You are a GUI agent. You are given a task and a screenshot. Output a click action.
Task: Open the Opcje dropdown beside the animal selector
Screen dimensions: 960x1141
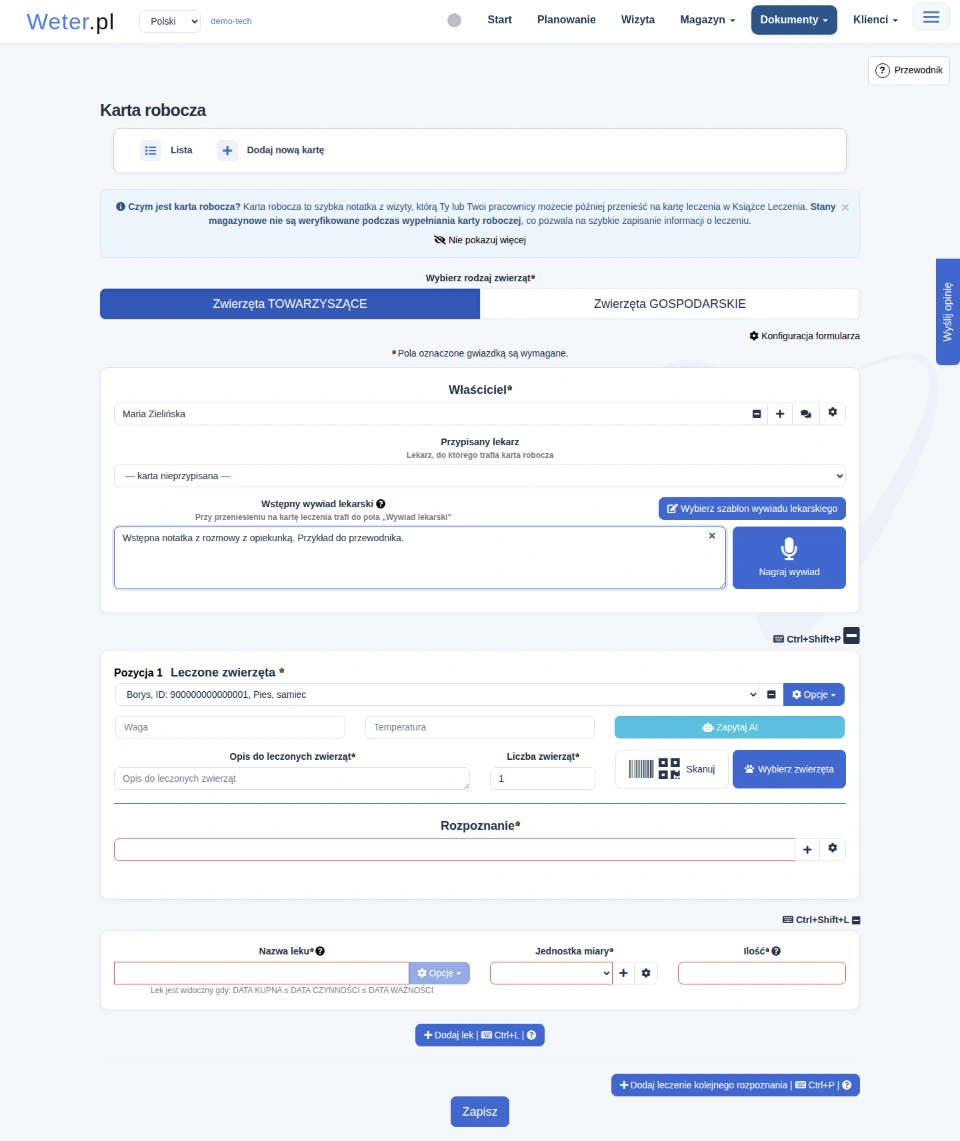[814, 694]
